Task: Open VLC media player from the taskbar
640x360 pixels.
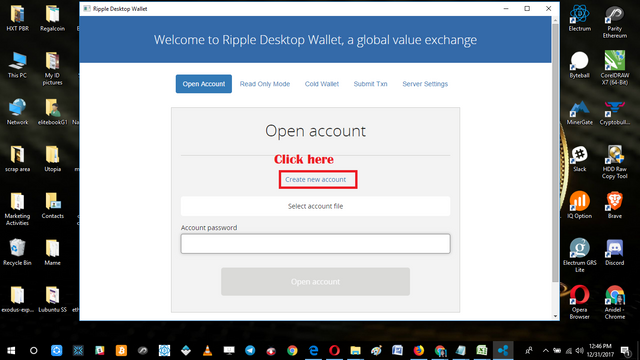Action: (x=207, y=350)
